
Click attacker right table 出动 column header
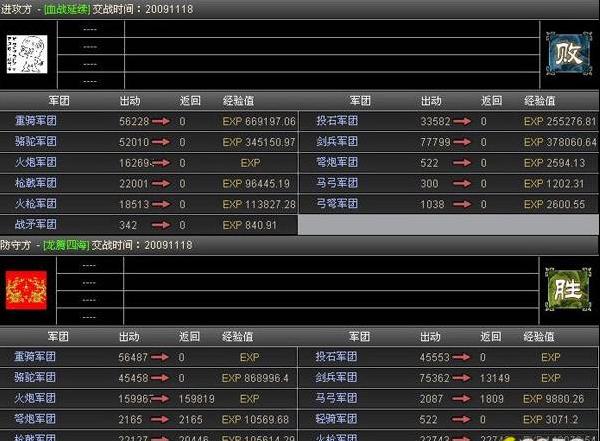click(431, 101)
